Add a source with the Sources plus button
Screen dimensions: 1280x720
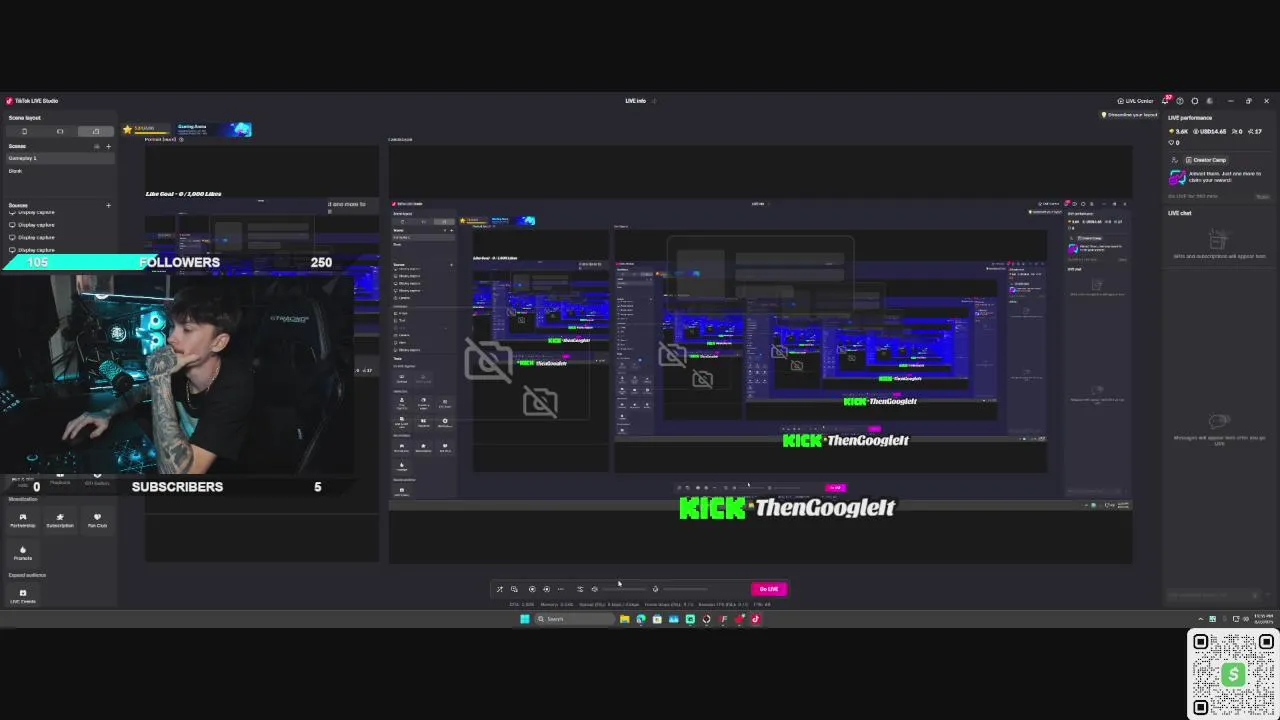(x=108, y=205)
